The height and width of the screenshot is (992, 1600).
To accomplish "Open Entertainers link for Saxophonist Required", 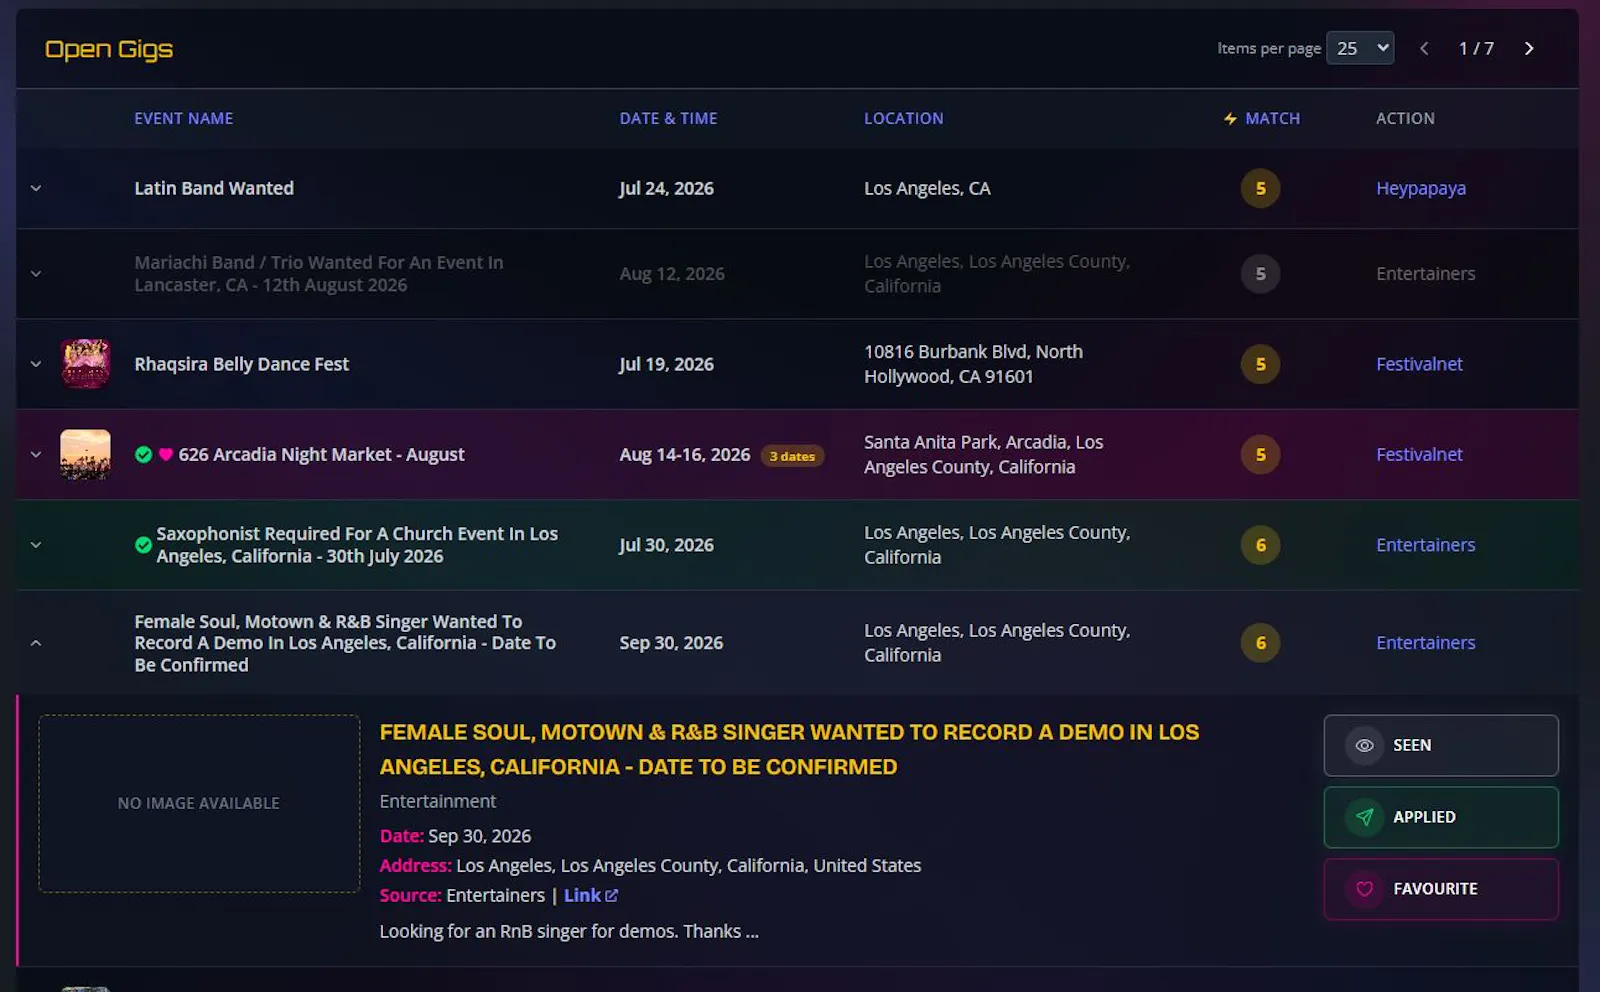I will (x=1425, y=545).
